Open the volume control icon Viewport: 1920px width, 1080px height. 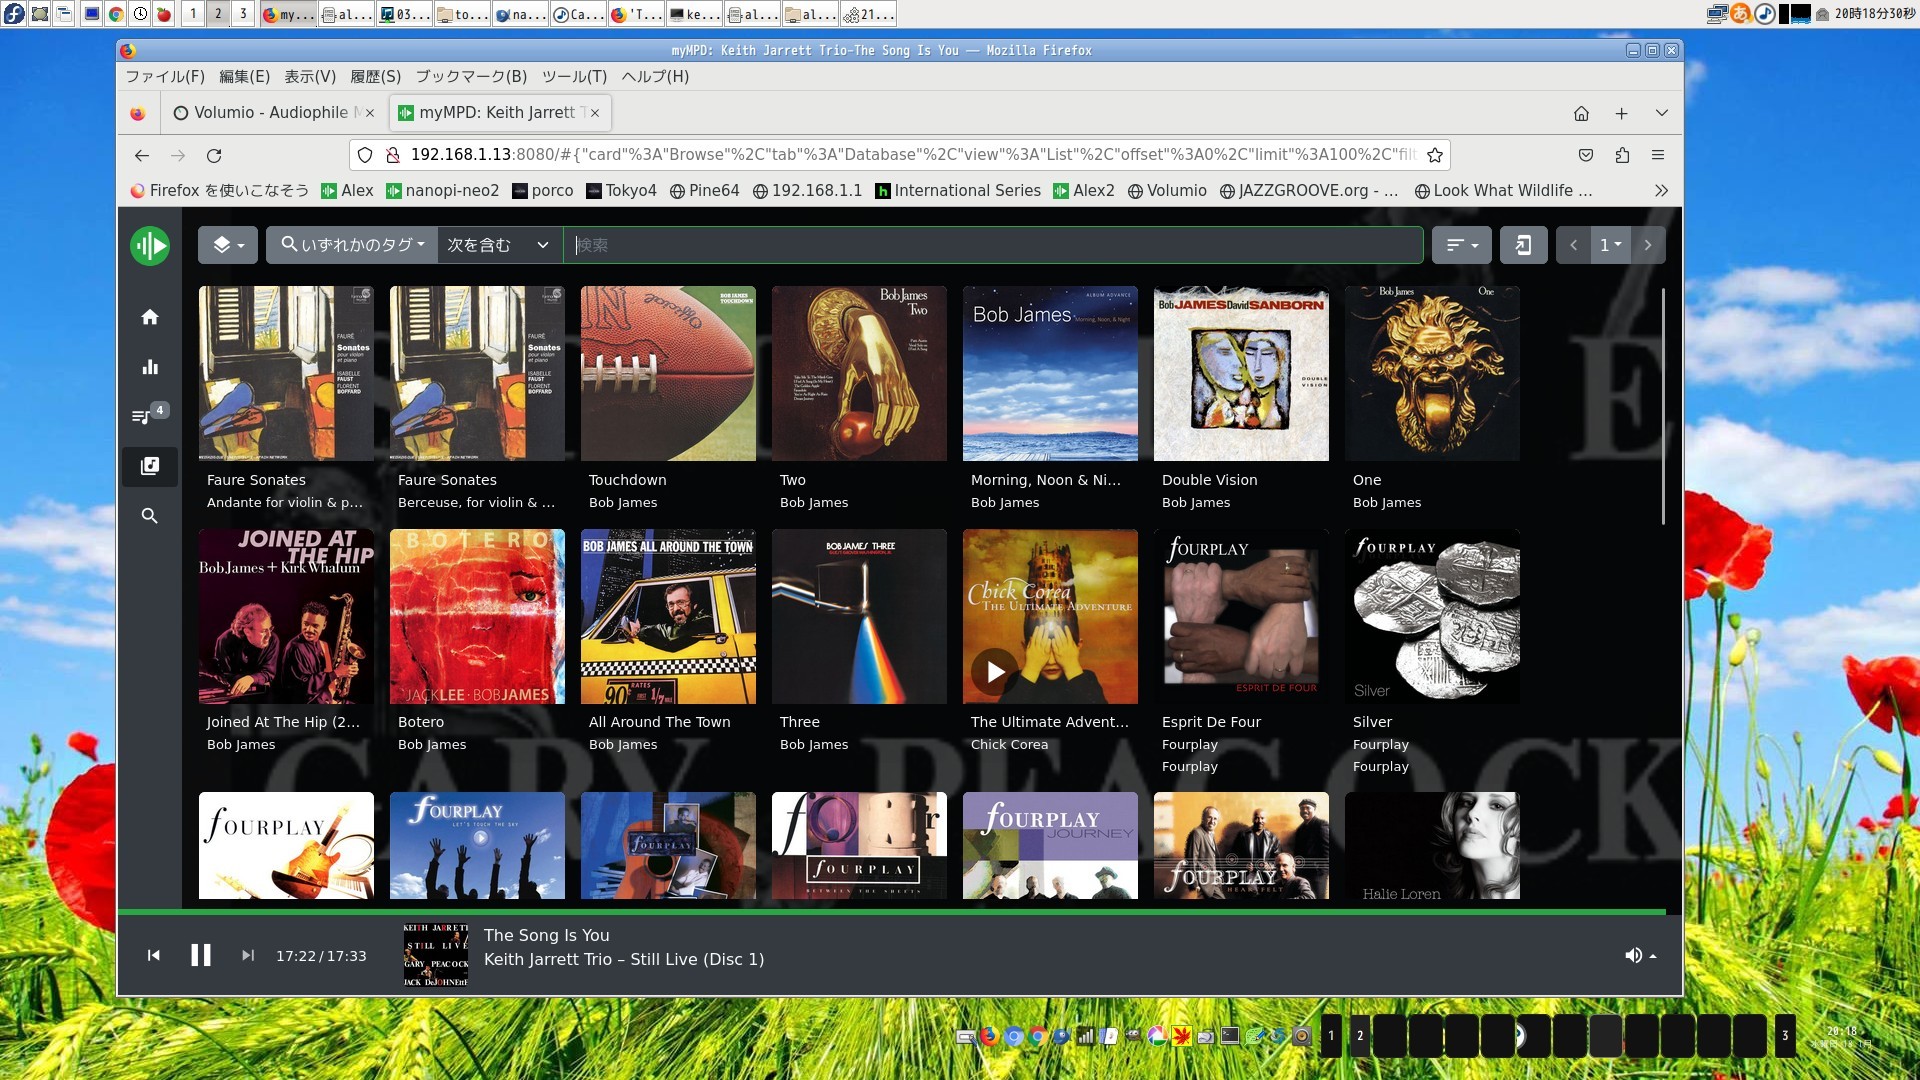(1634, 955)
